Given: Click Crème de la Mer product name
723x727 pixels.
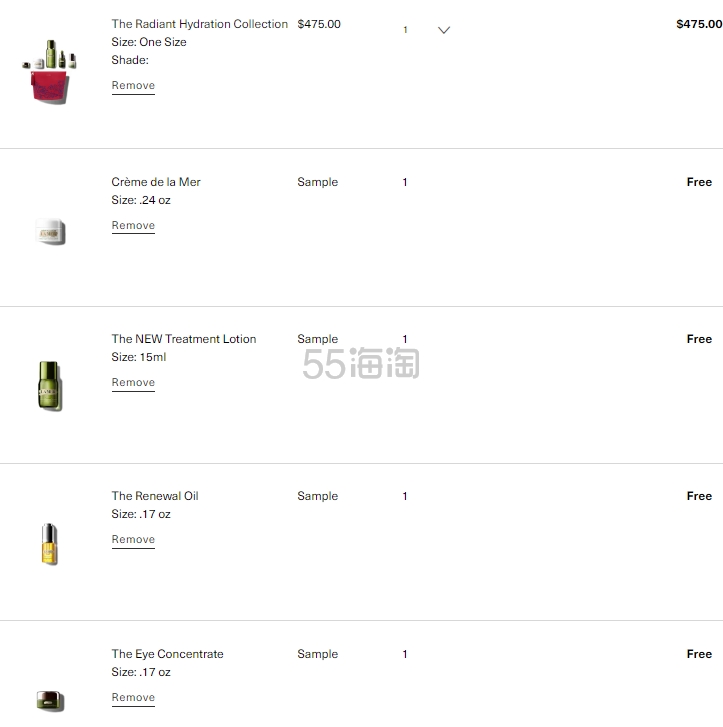Looking at the screenshot, I should [x=156, y=182].
